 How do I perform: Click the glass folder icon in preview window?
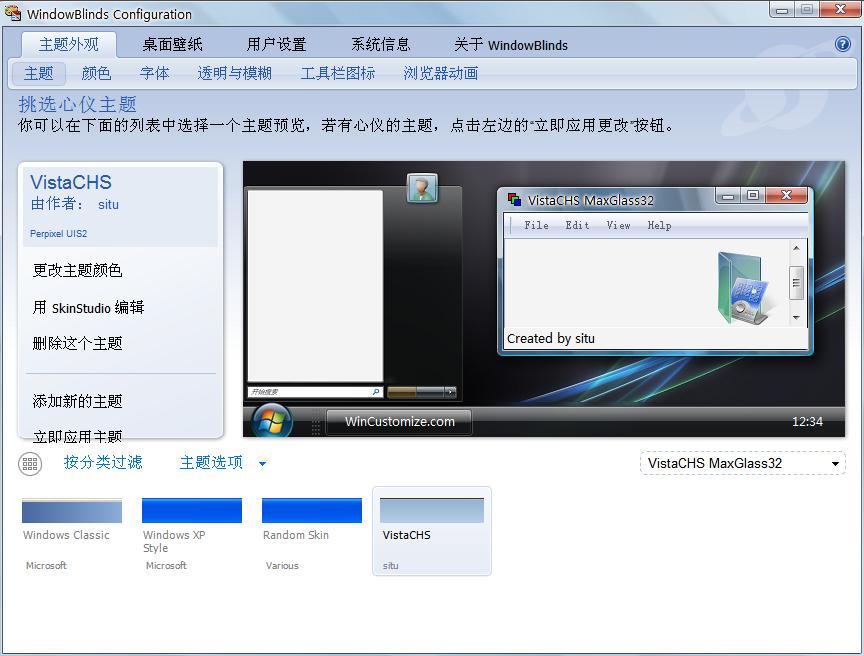744,288
